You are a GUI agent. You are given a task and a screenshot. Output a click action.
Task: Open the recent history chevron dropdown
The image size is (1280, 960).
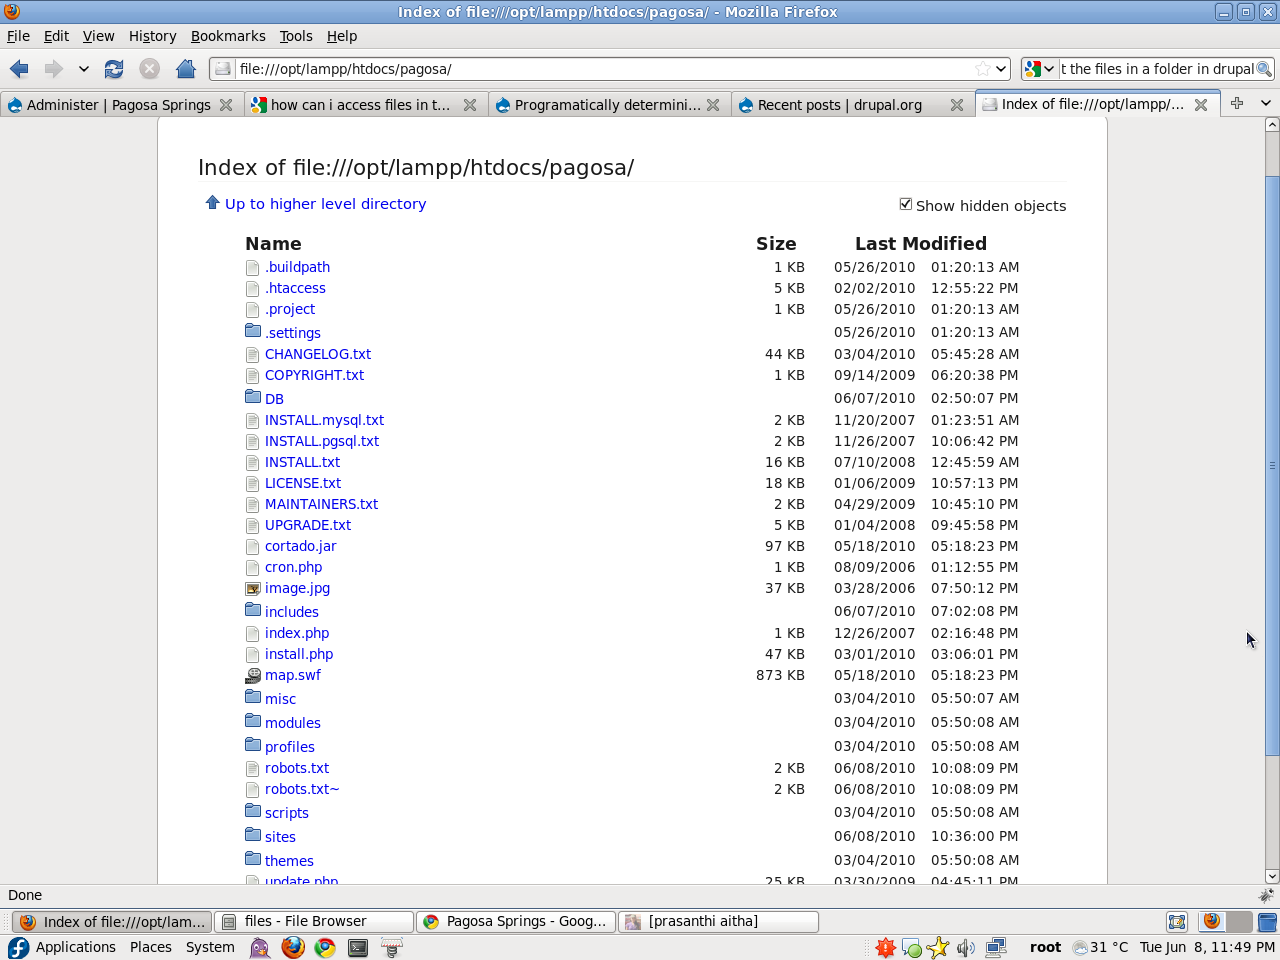(x=83, y=69)
